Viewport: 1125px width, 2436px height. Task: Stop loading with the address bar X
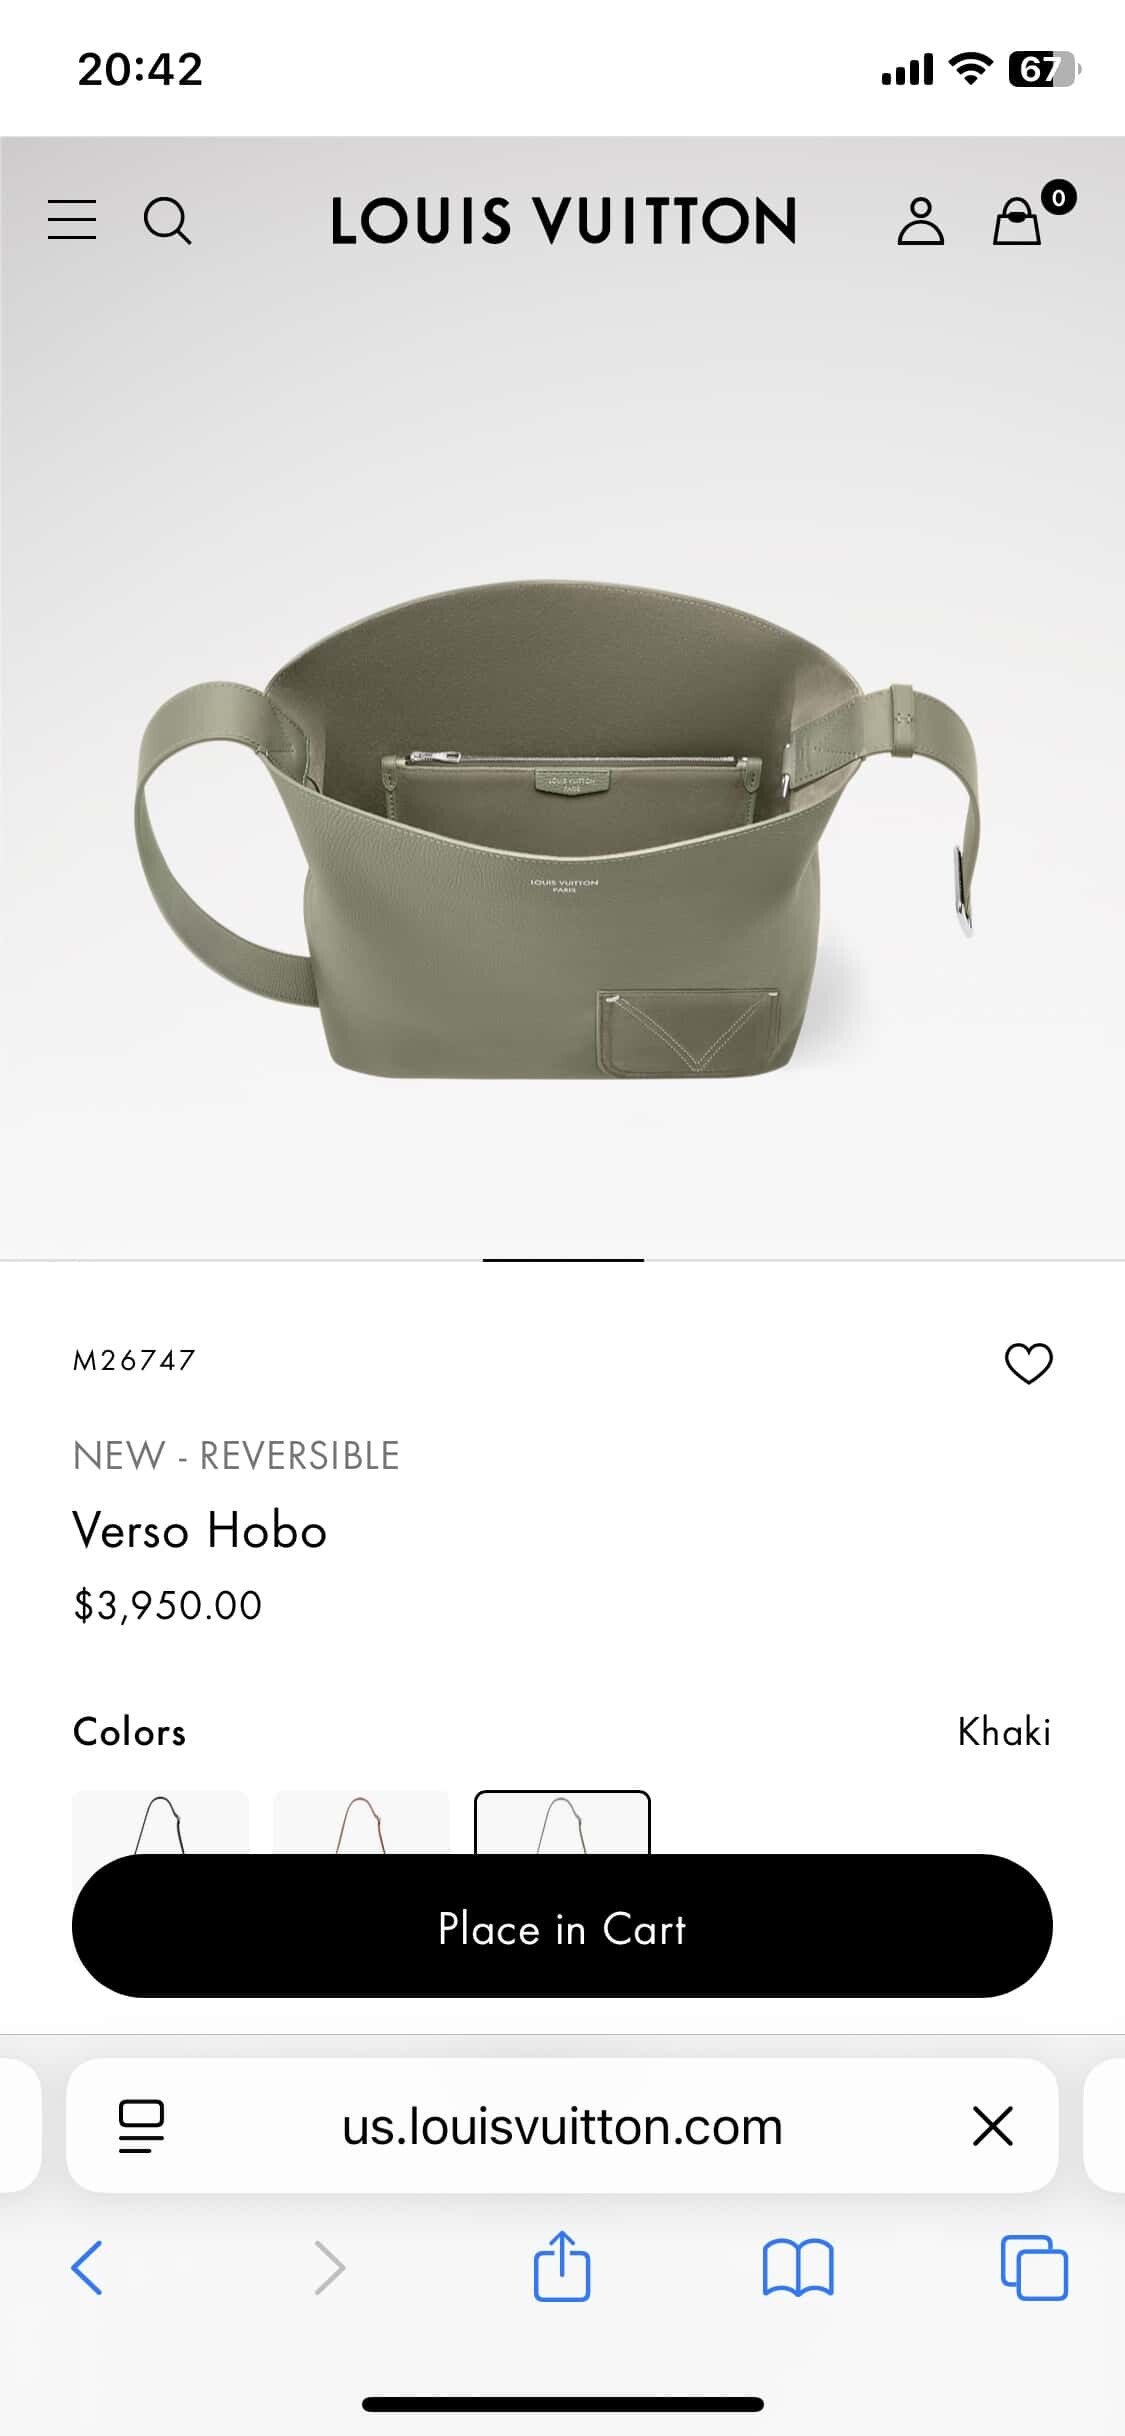click(993, 2125)
